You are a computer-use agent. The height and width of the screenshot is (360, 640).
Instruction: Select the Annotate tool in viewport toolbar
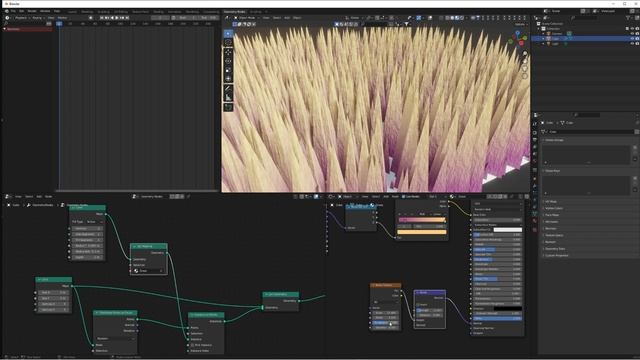(x=228, y=89)
